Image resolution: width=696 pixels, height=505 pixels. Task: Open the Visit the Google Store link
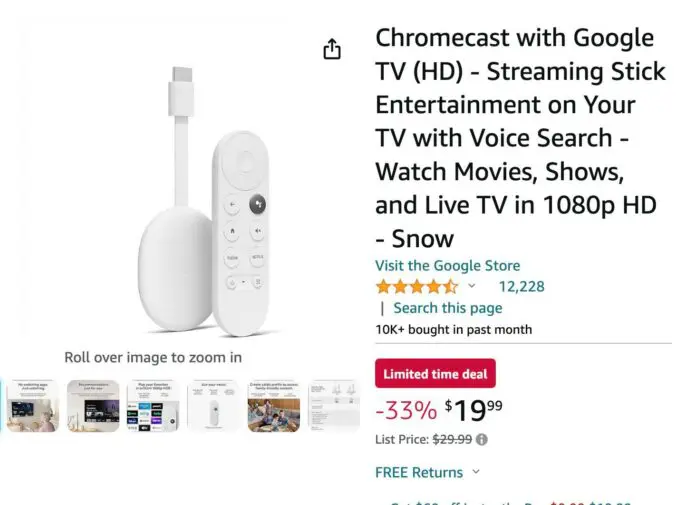click(447, 266)
